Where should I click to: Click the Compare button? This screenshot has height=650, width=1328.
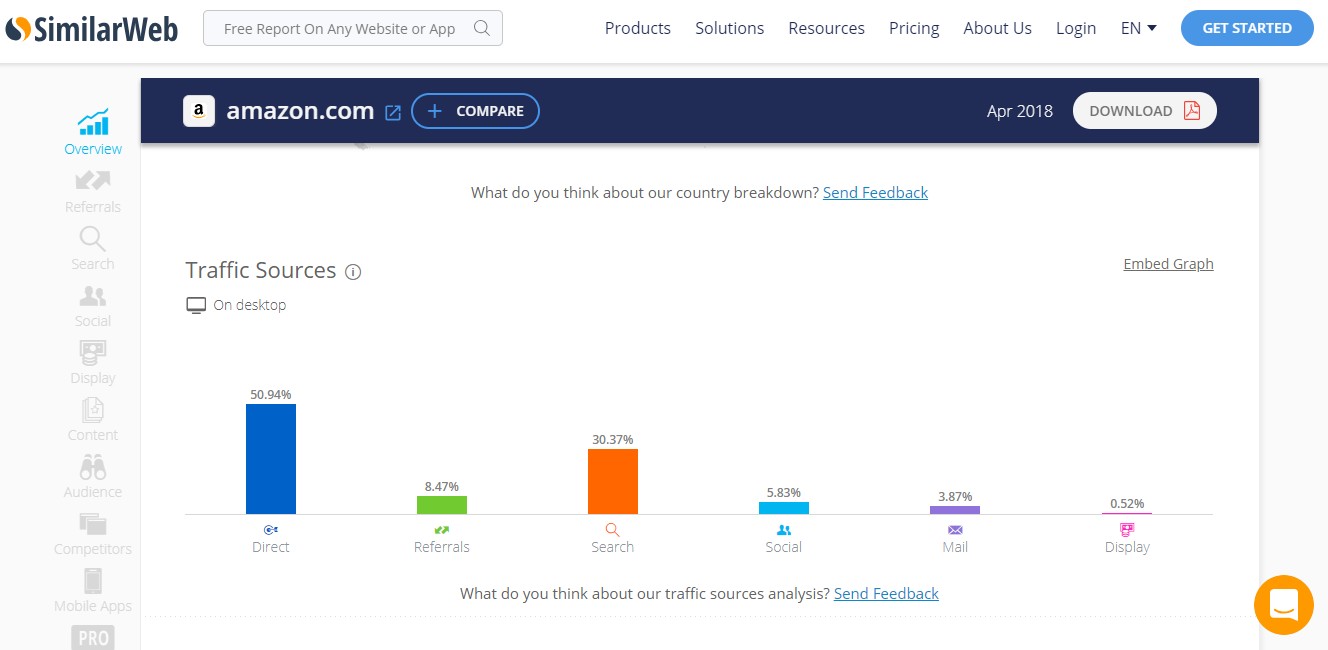[x=475, y=111]
